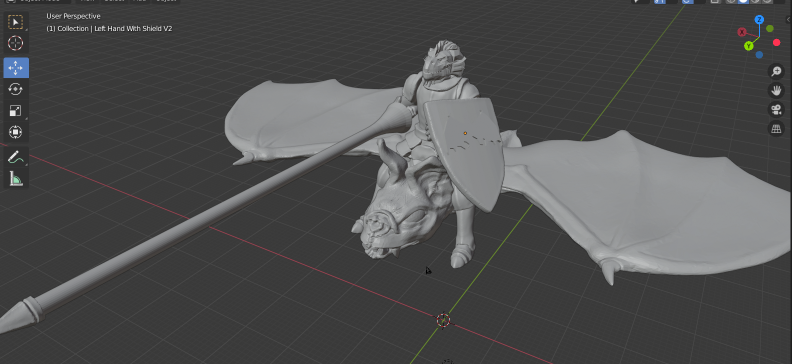The image size is (792, 364).
Task: Click the unlabeled bright red negative X gizmo ball
Action: [776, 42]
